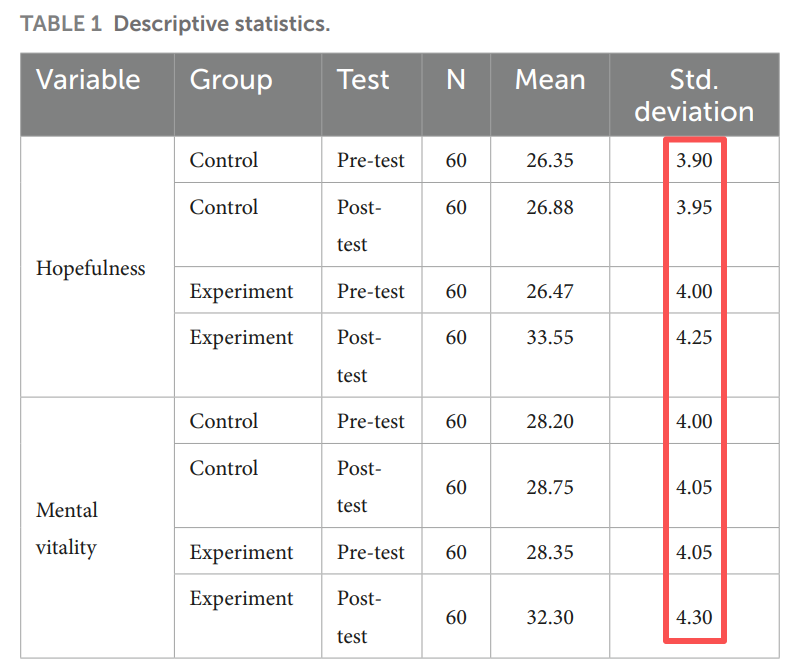Select the mean value 26.35
This screenshot has width=795, height=672.
[x=550, y=160]
